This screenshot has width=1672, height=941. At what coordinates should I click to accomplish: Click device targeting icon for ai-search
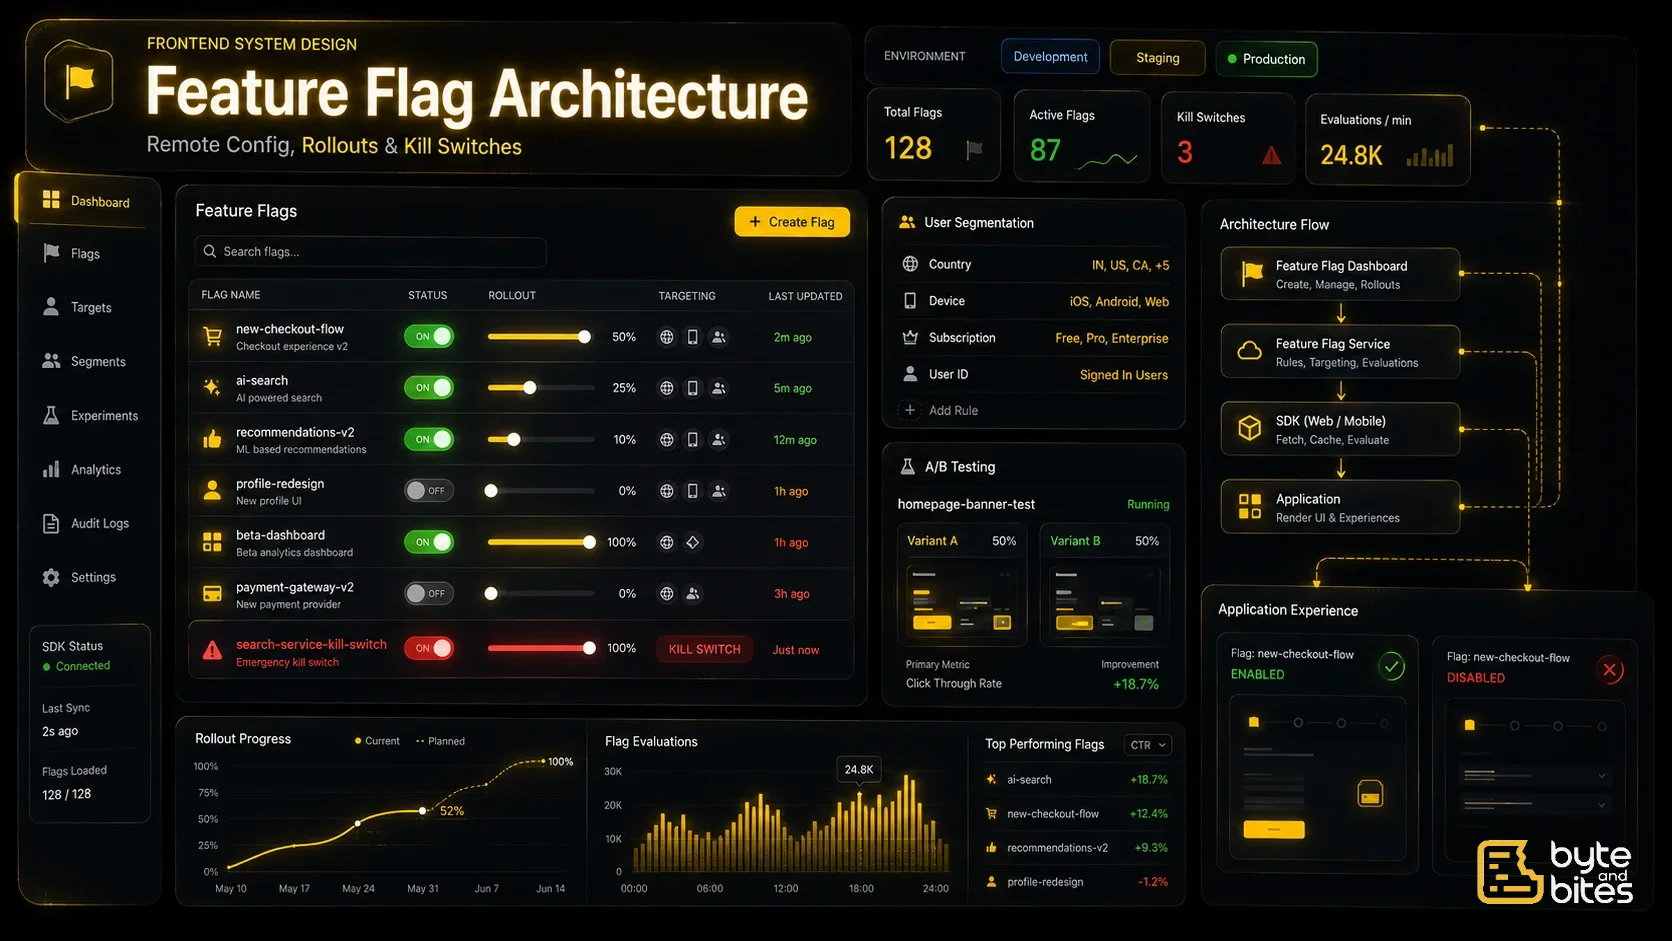tap(692, 388)
